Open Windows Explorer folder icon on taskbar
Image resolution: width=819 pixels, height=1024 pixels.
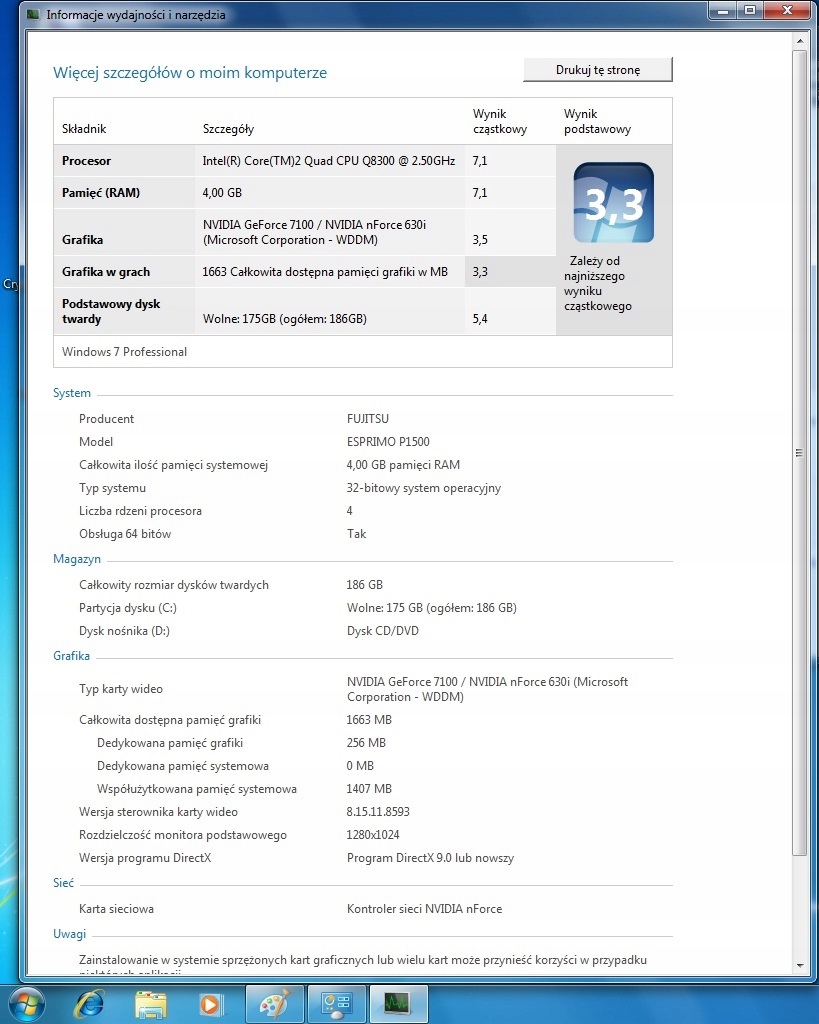tap(150, 1004)
